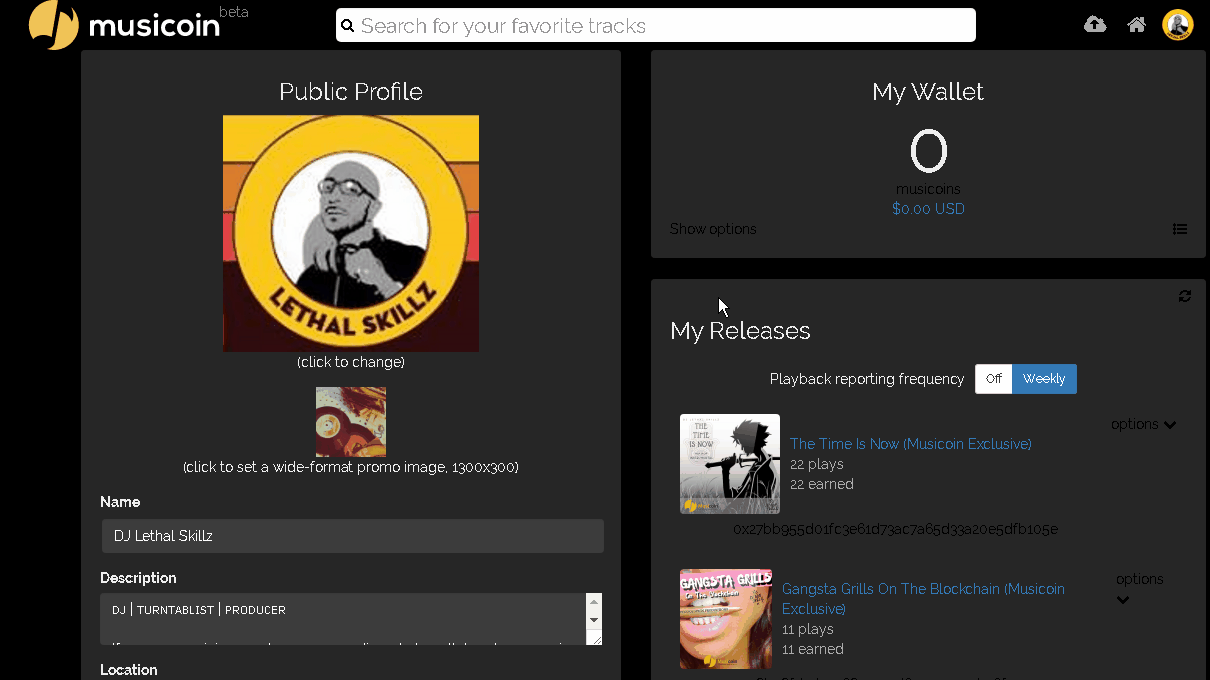Click the Musicoin logo icon
Image resolution: width=1210 pixels, height=680 pixels.
pyautogui.click(x=54, y=25)
